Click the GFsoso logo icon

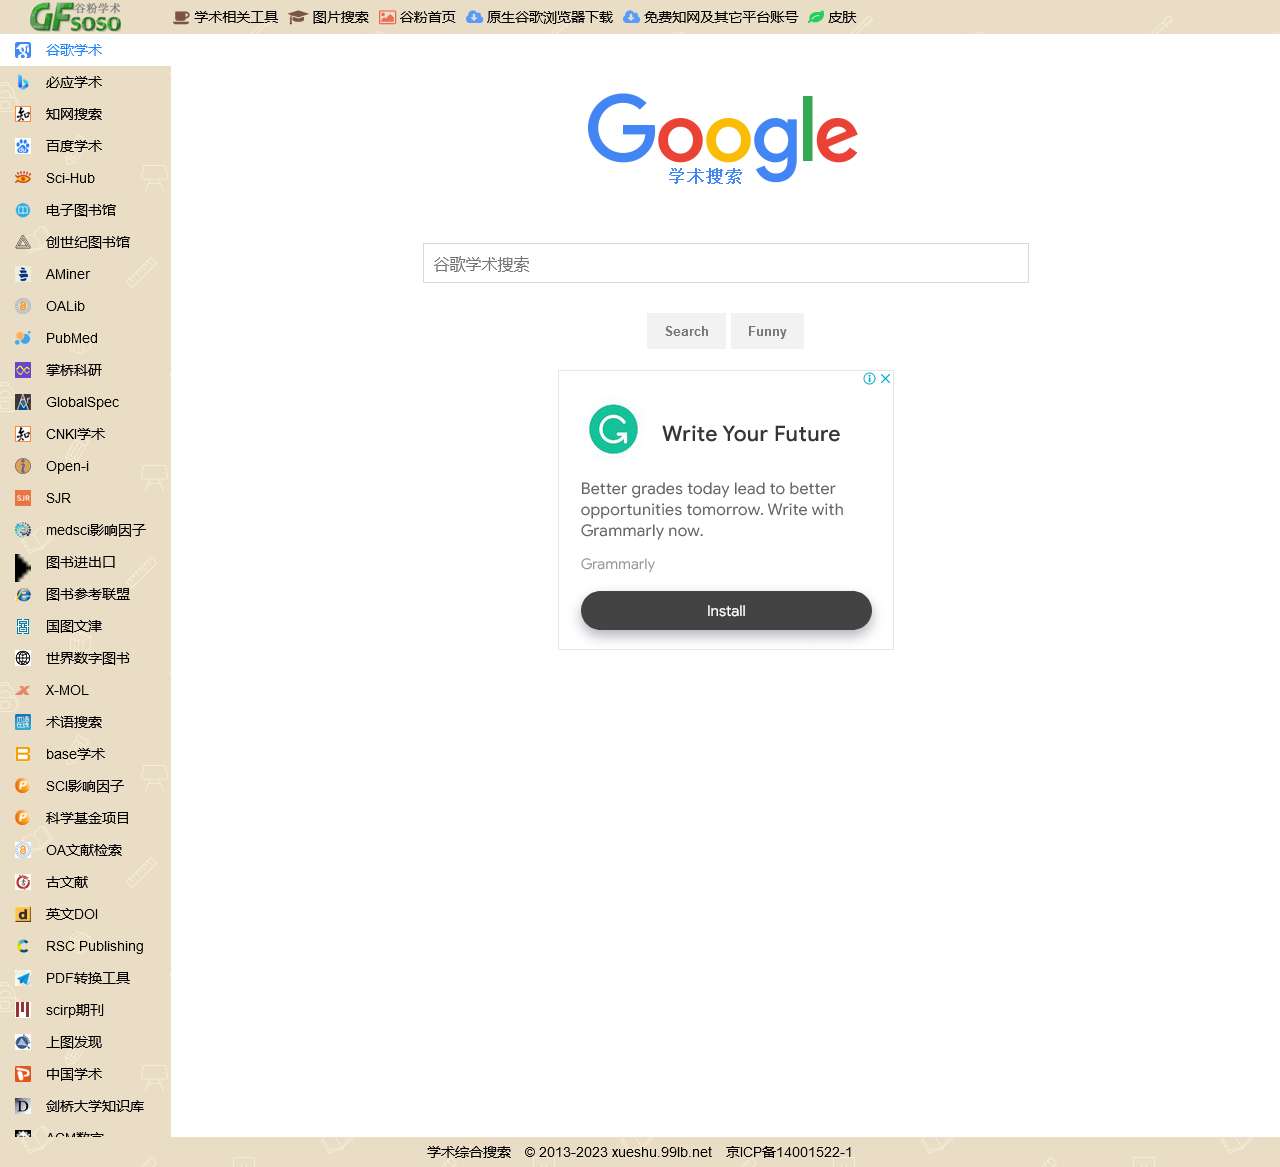click(x=76, y=17)
